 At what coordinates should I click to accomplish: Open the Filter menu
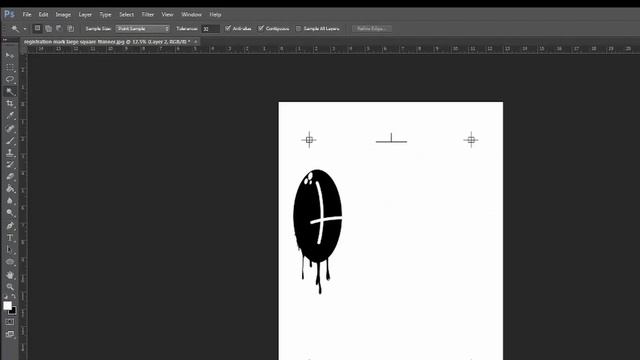click(x=148, y=14)
